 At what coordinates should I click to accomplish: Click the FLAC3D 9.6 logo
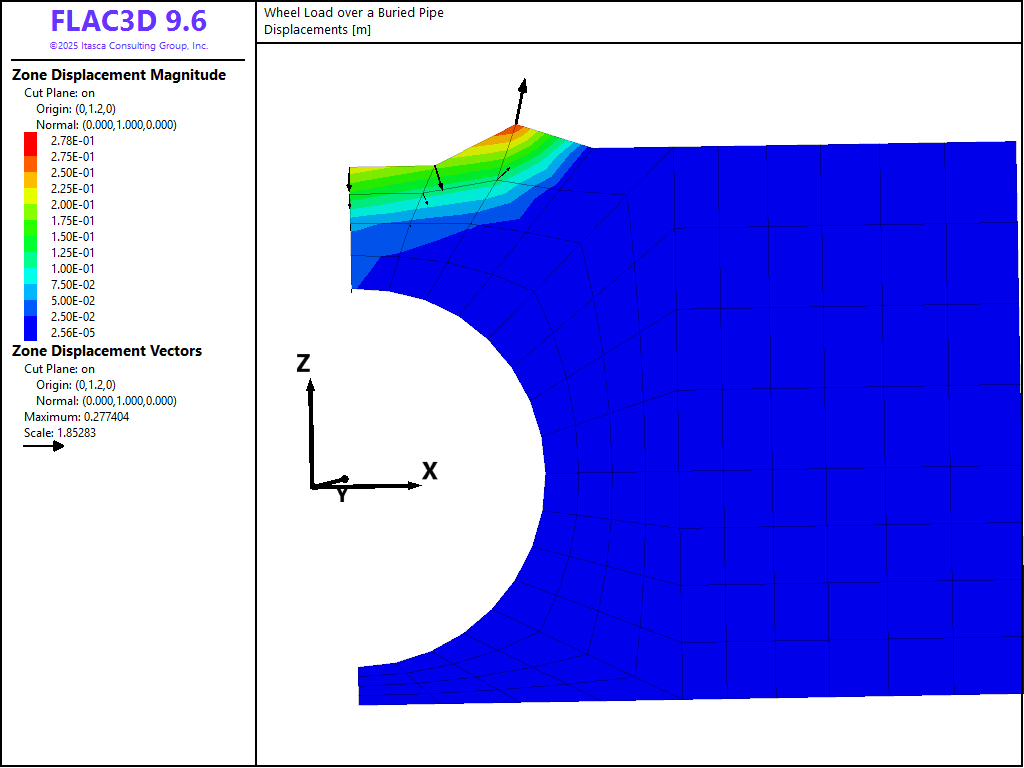coord(128,21)
